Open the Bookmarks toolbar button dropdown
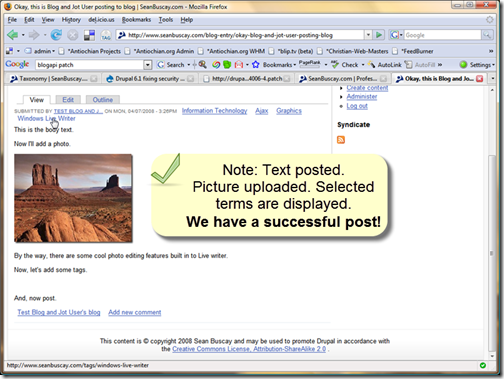The width and height of the screenshot is (504, 379). coord(295,65)
